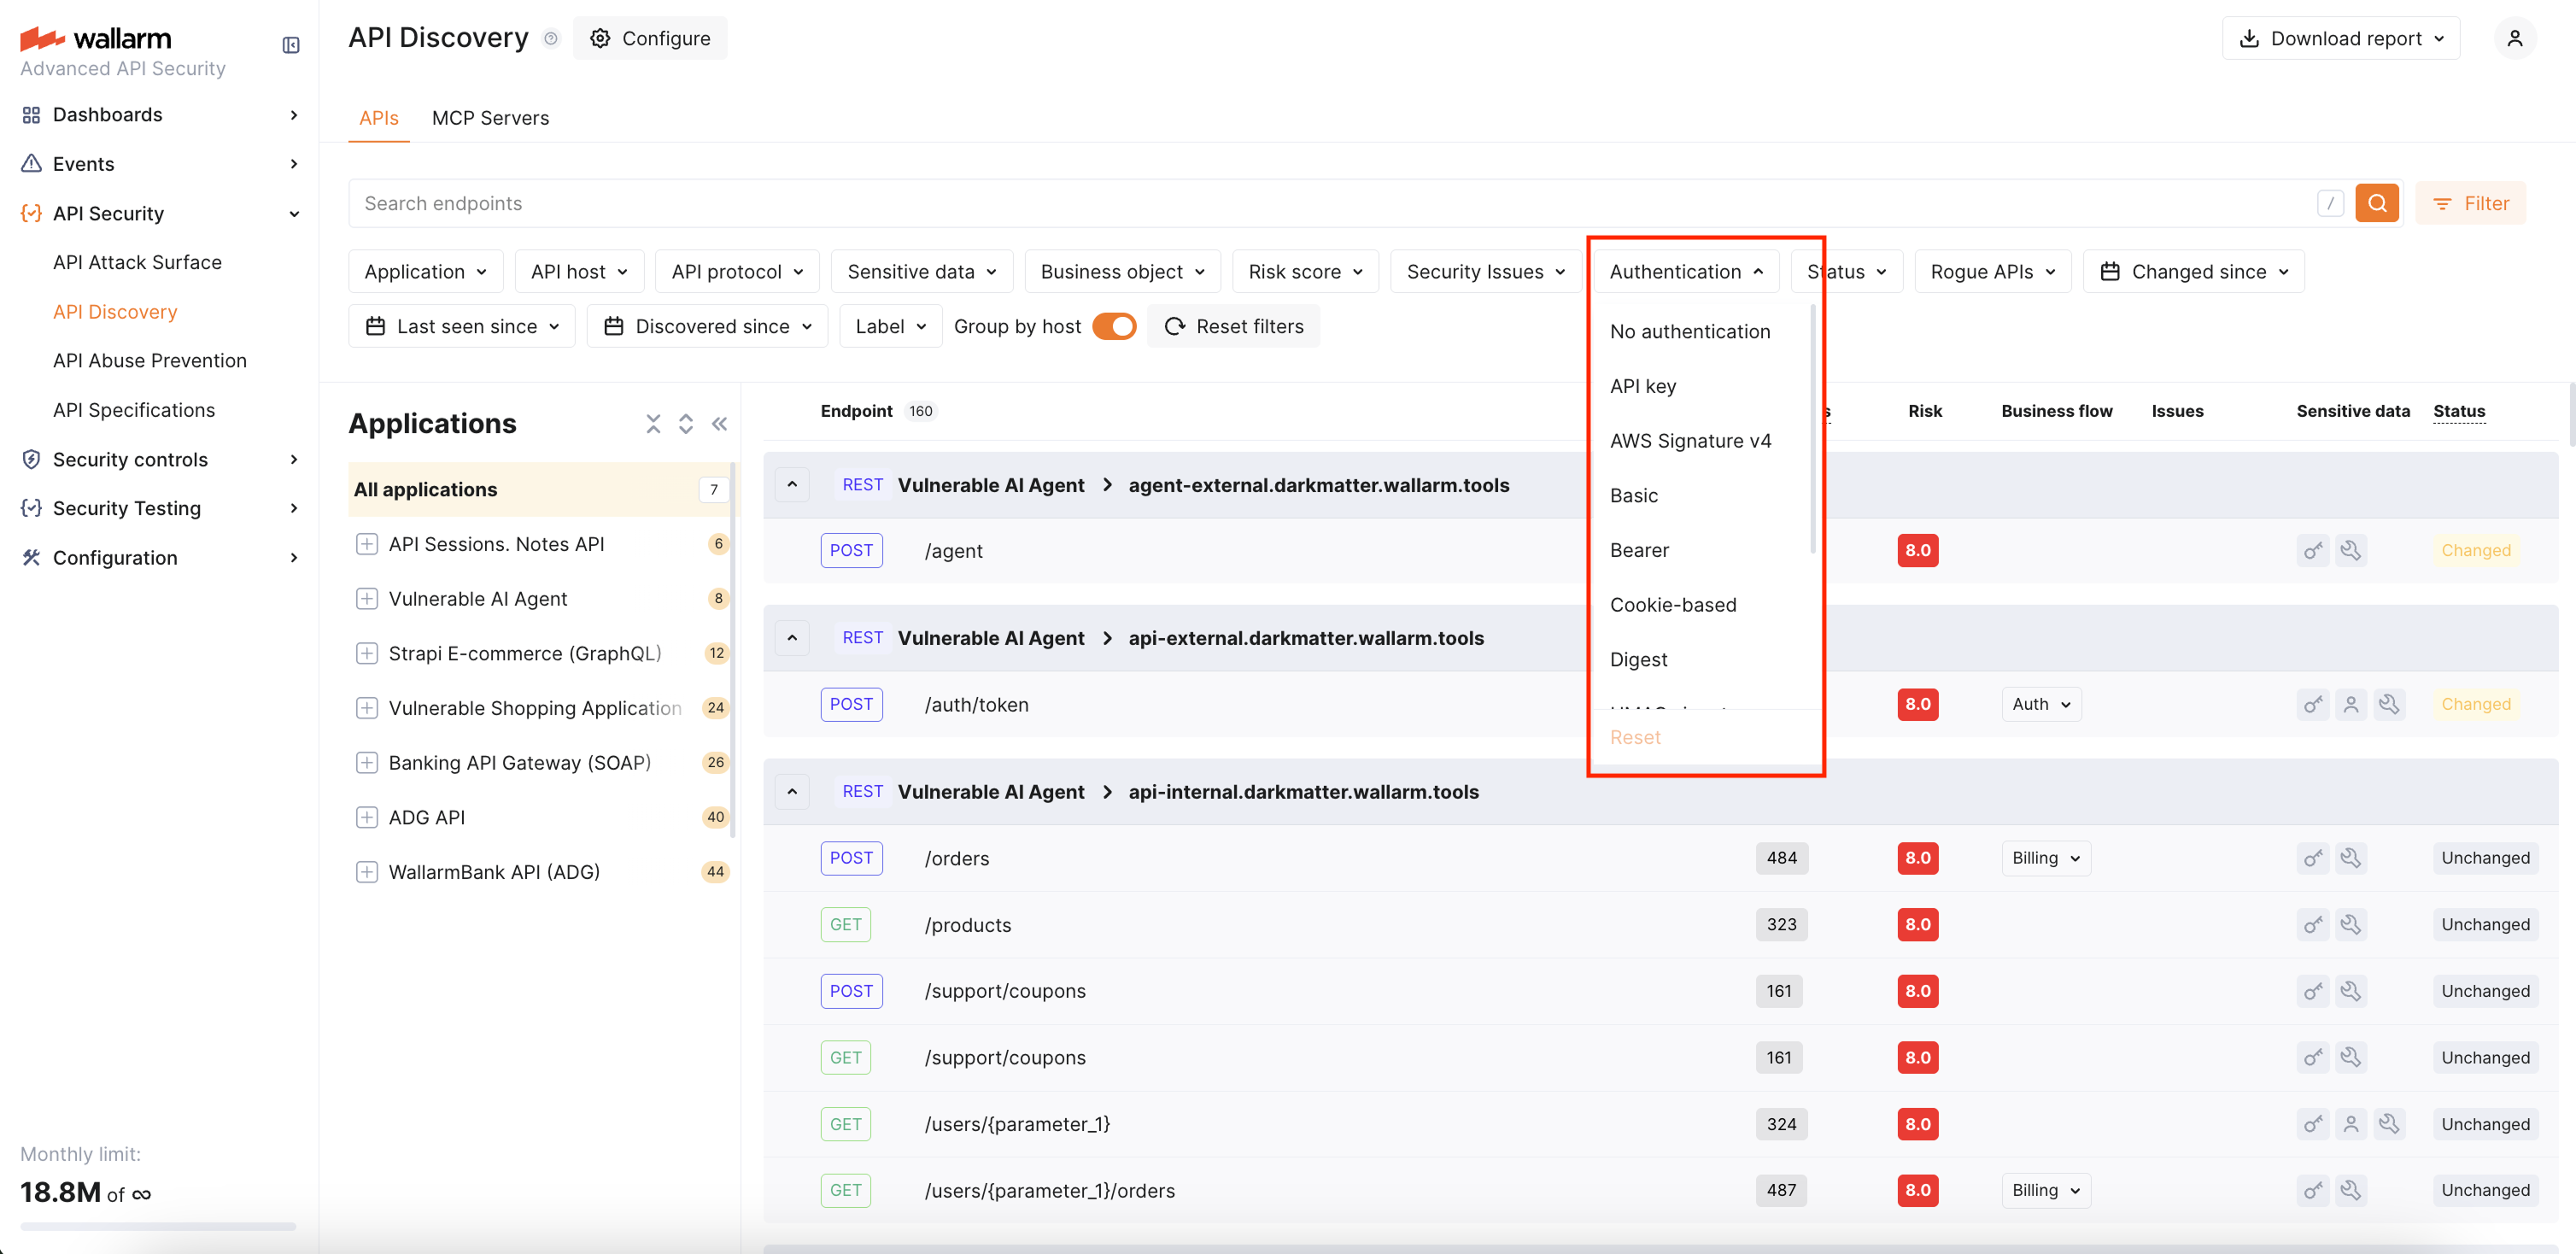Click the Configuration tools icon

pyautogui.click(x=31, y=558)
